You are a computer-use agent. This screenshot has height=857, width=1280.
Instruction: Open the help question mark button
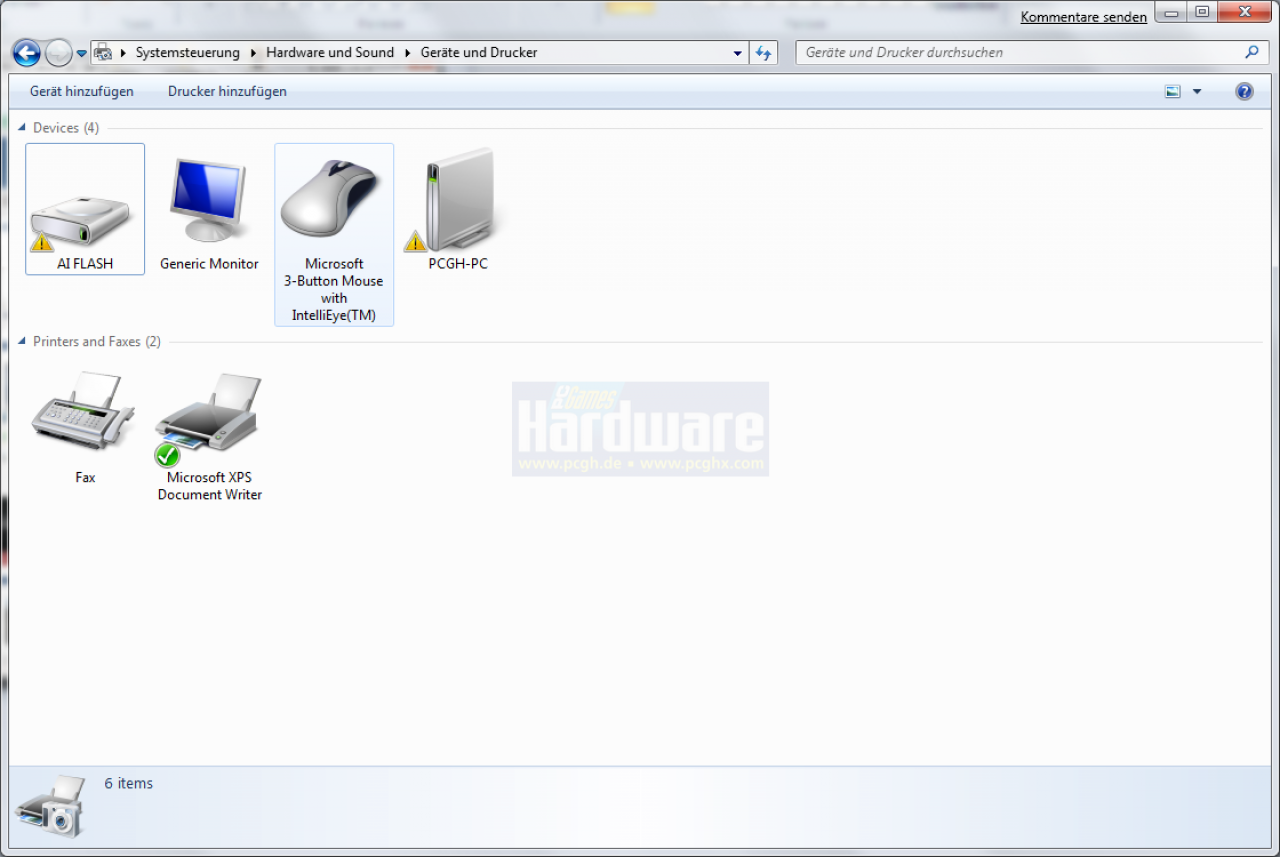pos(1244,91)
